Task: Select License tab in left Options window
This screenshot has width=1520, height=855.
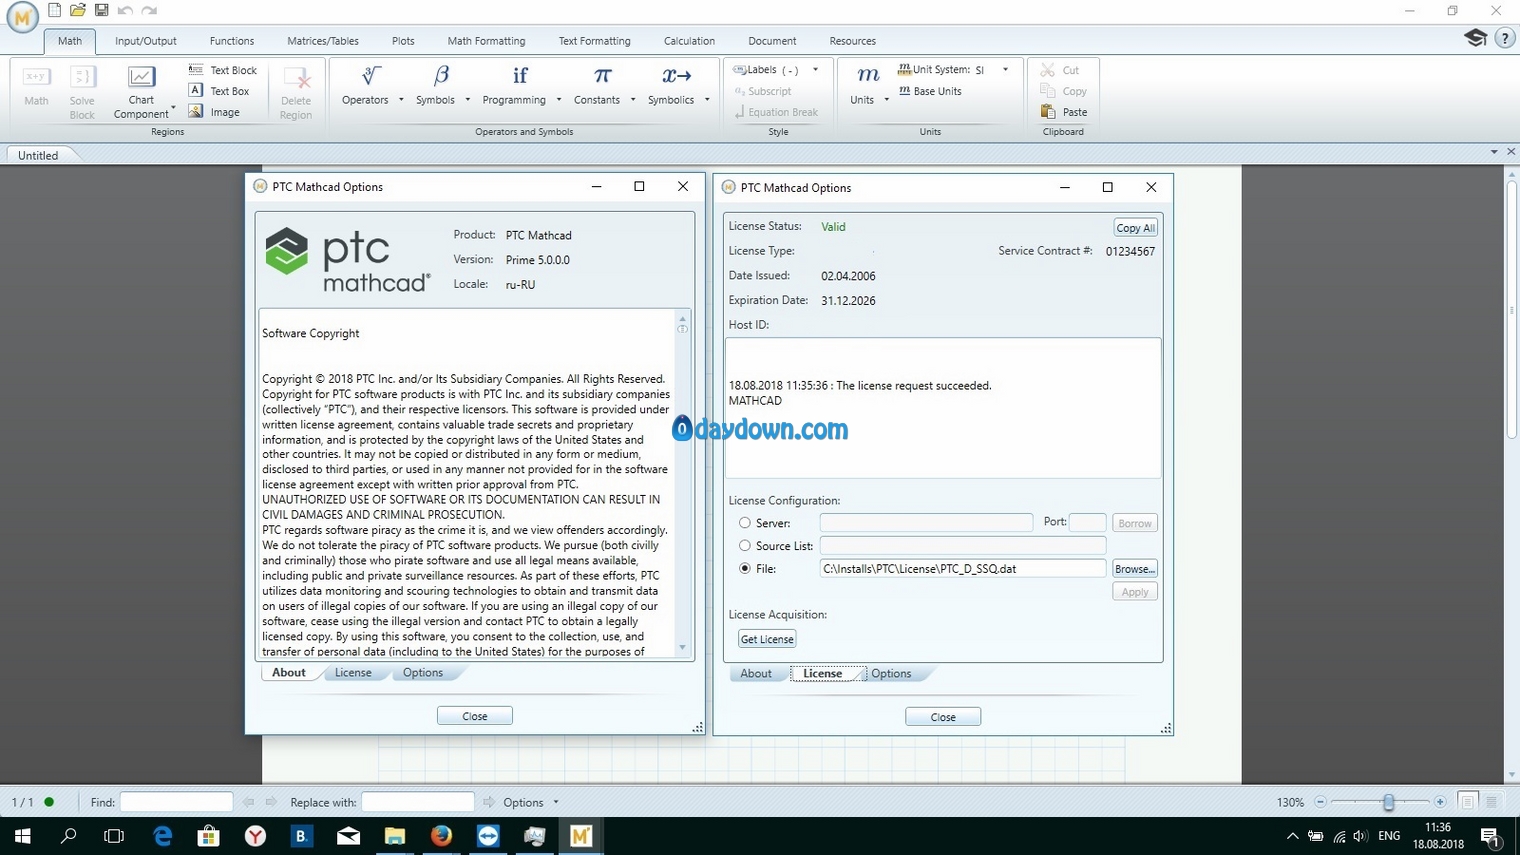Action: (x=353, y=673)
